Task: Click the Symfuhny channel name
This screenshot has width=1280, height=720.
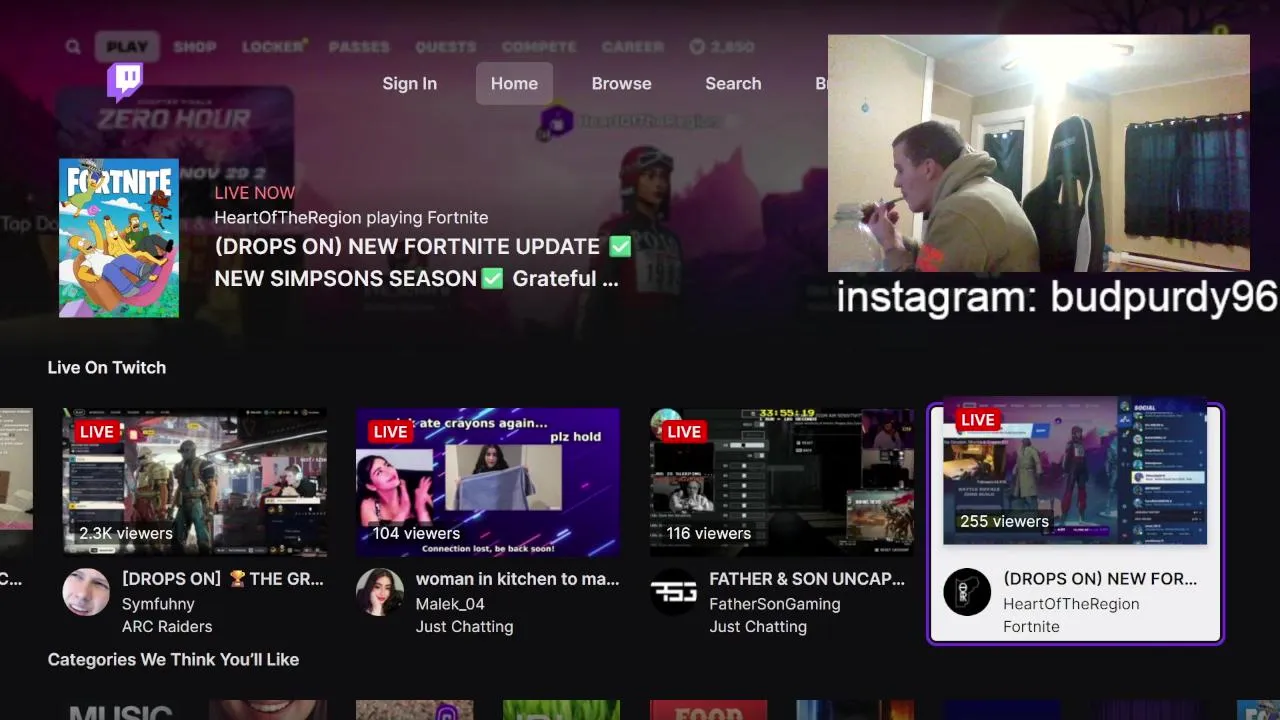Action: click(158, 604)
